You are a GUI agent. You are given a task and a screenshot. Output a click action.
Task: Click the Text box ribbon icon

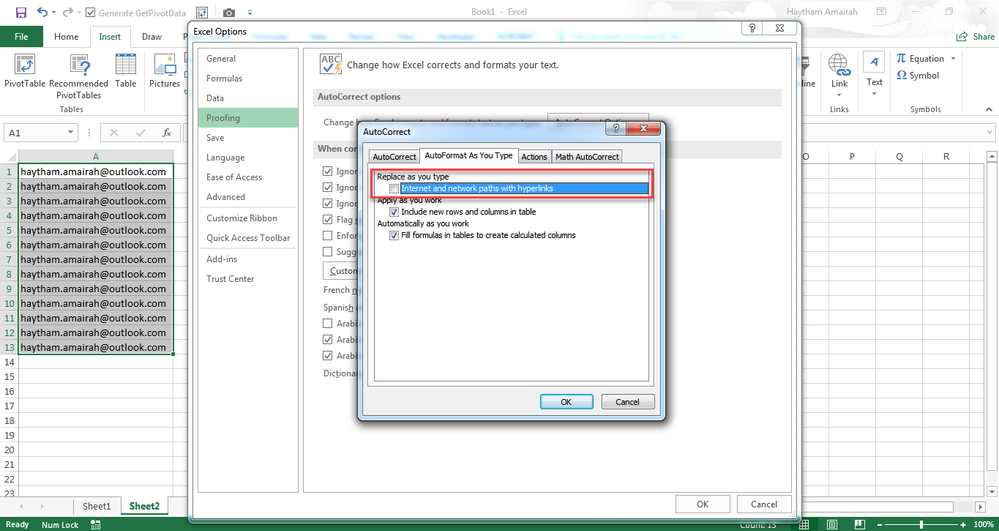click(x=874, y=62)
